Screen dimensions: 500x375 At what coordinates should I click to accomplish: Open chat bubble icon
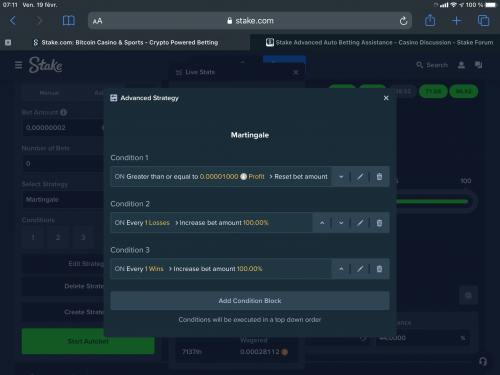pyautogui.click(x=478, y=65)
